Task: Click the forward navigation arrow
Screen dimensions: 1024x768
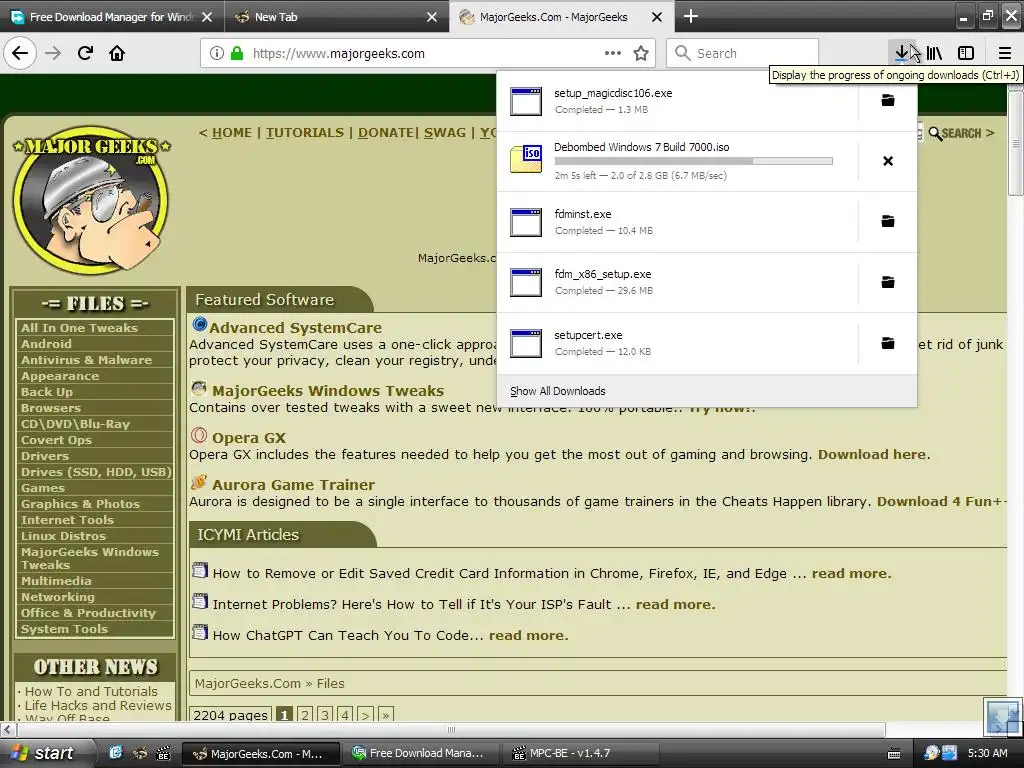Action: tap(54, 53)
